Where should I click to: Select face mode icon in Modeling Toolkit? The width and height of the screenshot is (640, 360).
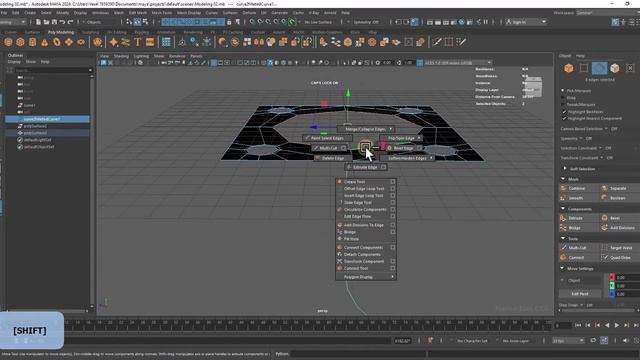615,68
